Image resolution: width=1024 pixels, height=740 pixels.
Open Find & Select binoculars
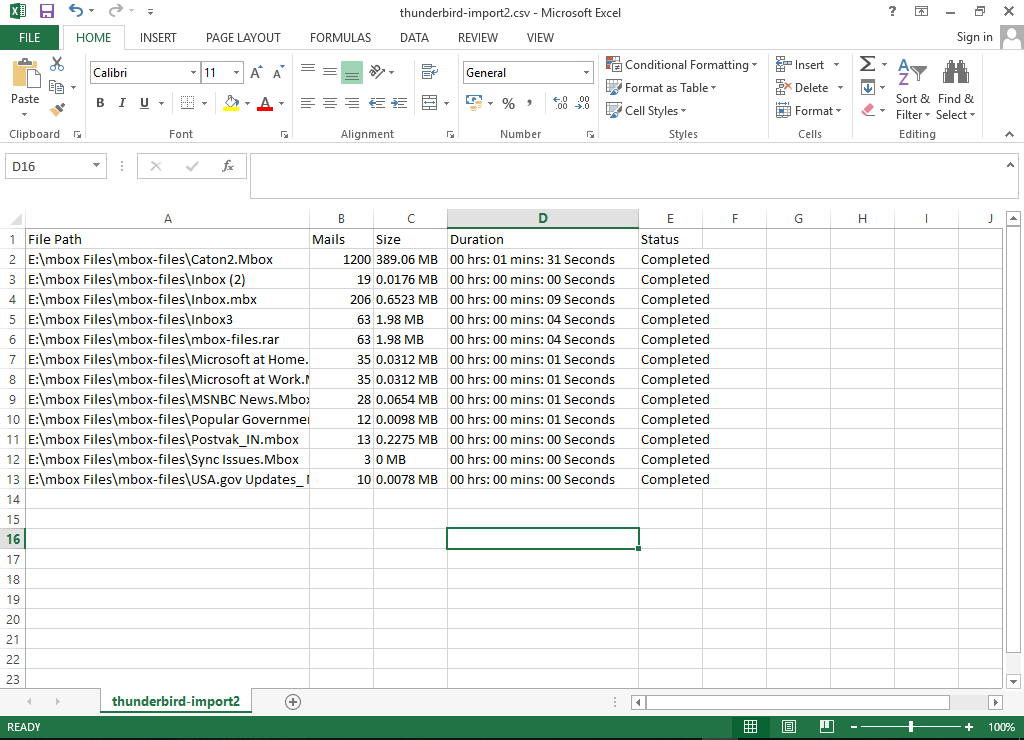955,89
